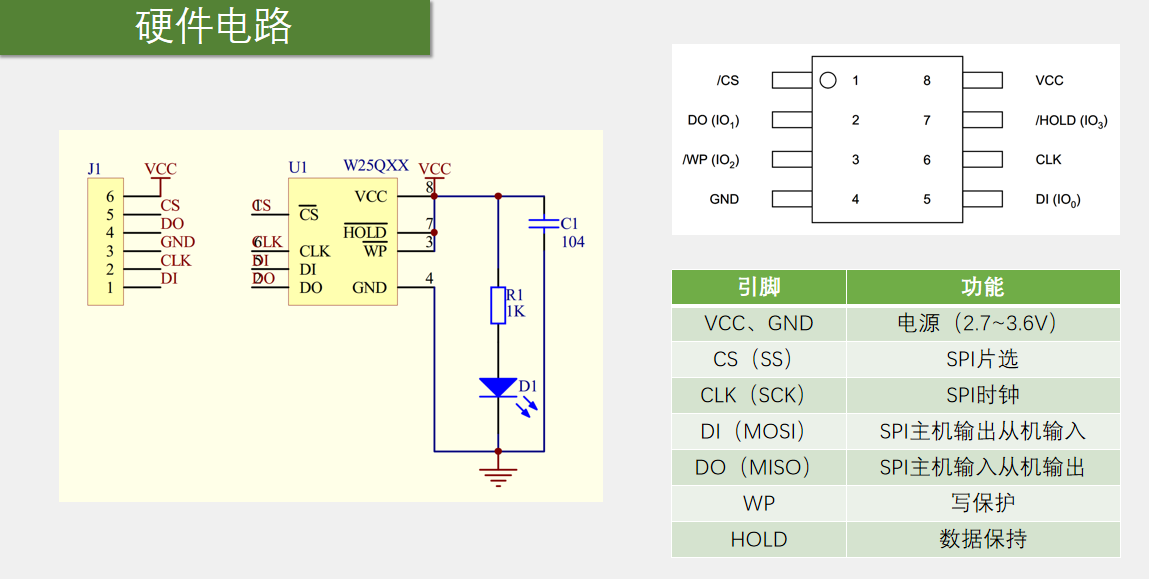Select the CLK net label on connector J1
This screenshot has width=1149, height=579.
click(176, 260)
